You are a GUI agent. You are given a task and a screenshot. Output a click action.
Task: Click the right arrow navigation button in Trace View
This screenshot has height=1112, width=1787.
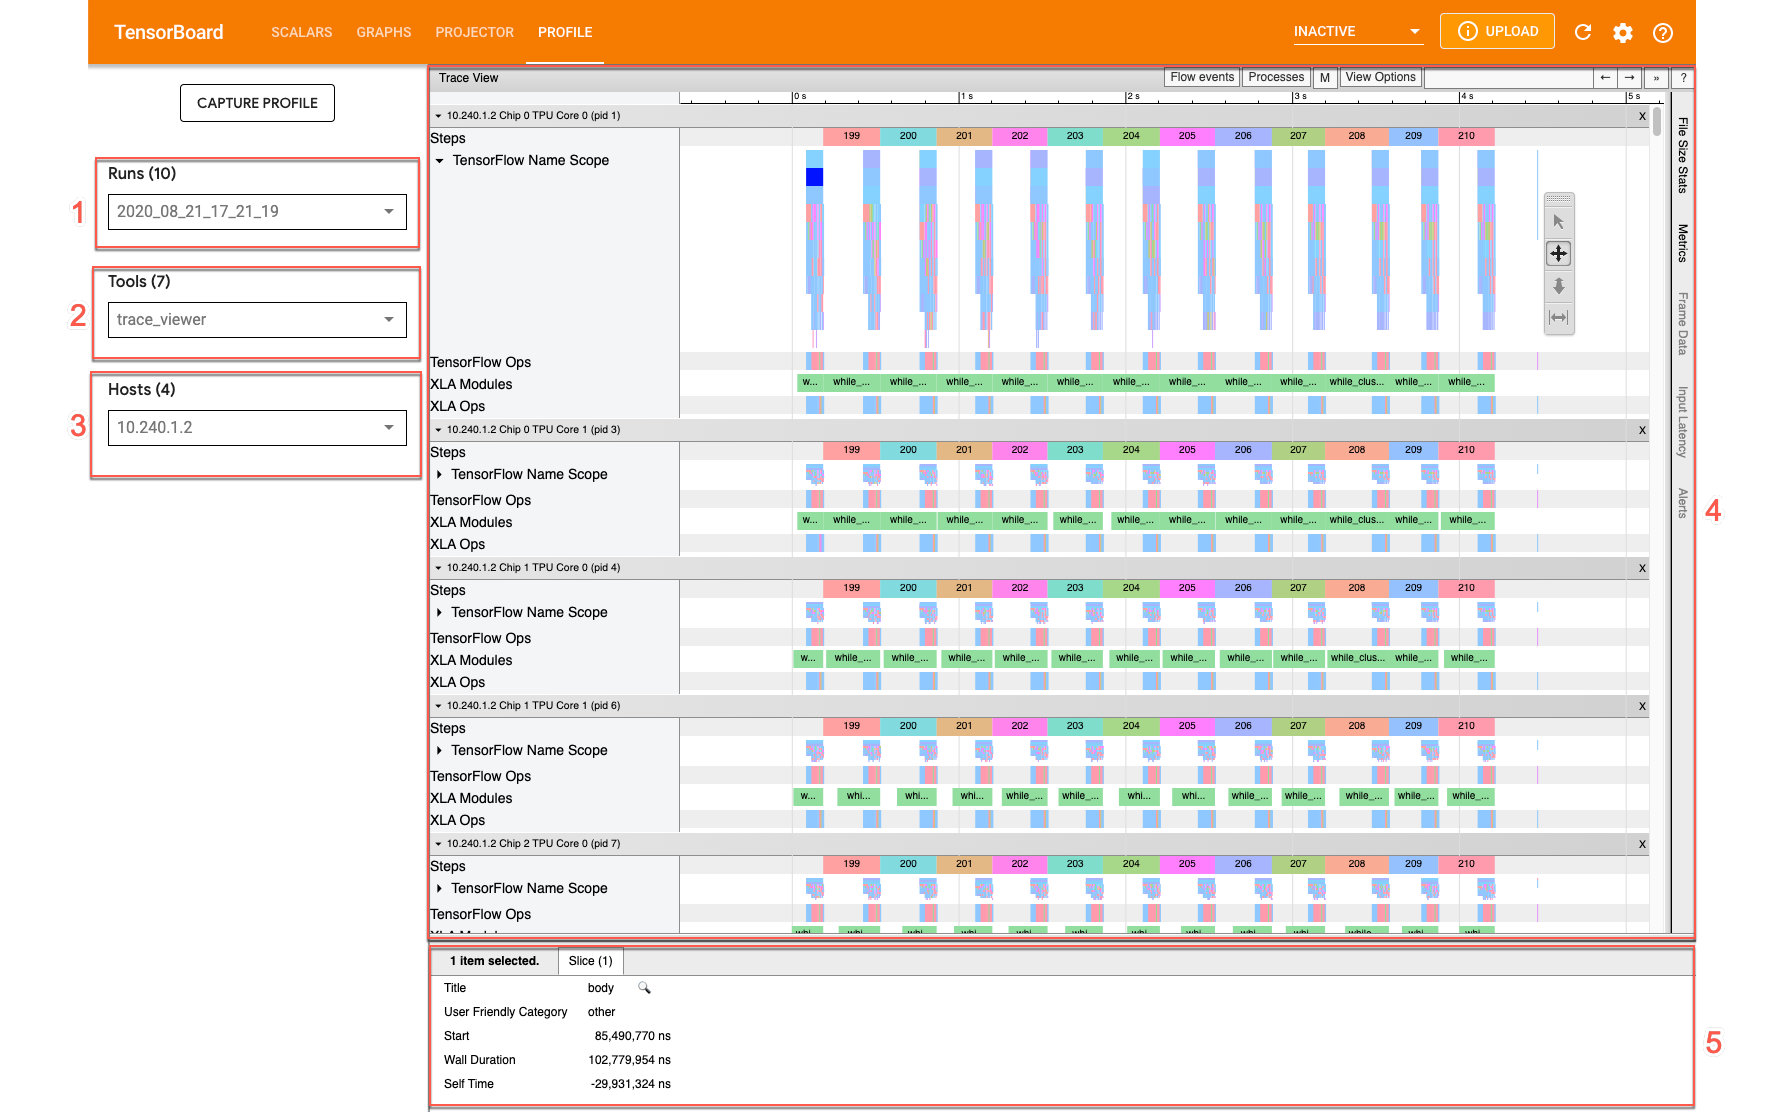pyautogui.click(x=1630, y=77)
